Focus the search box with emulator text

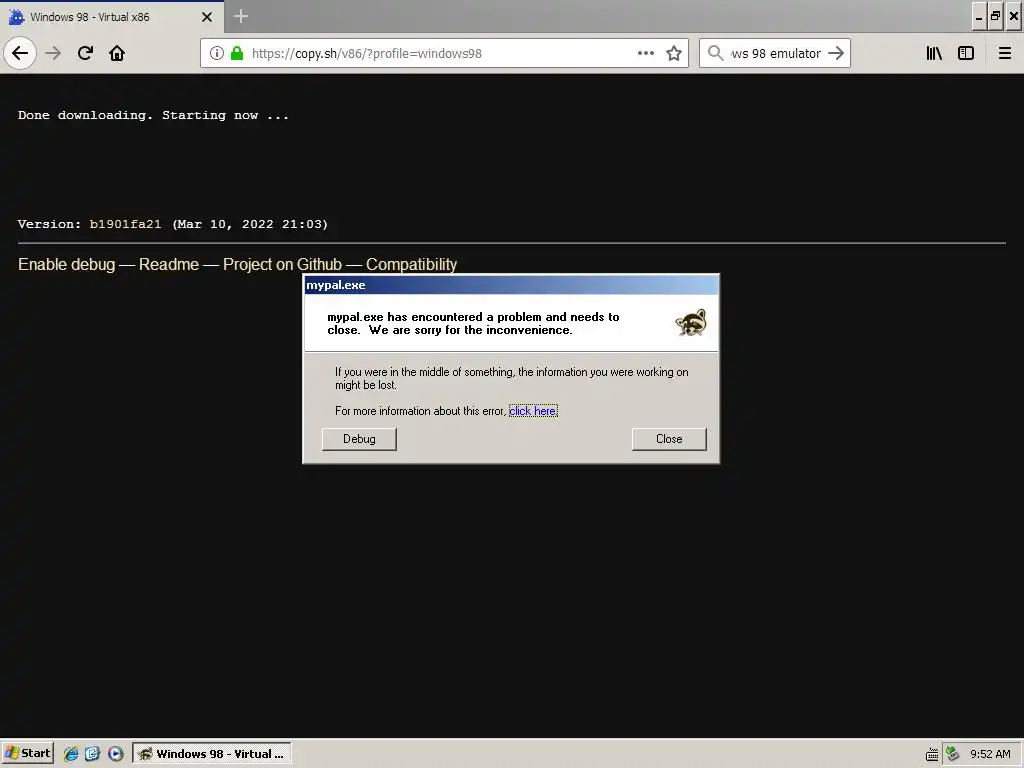tap(775, 53)
